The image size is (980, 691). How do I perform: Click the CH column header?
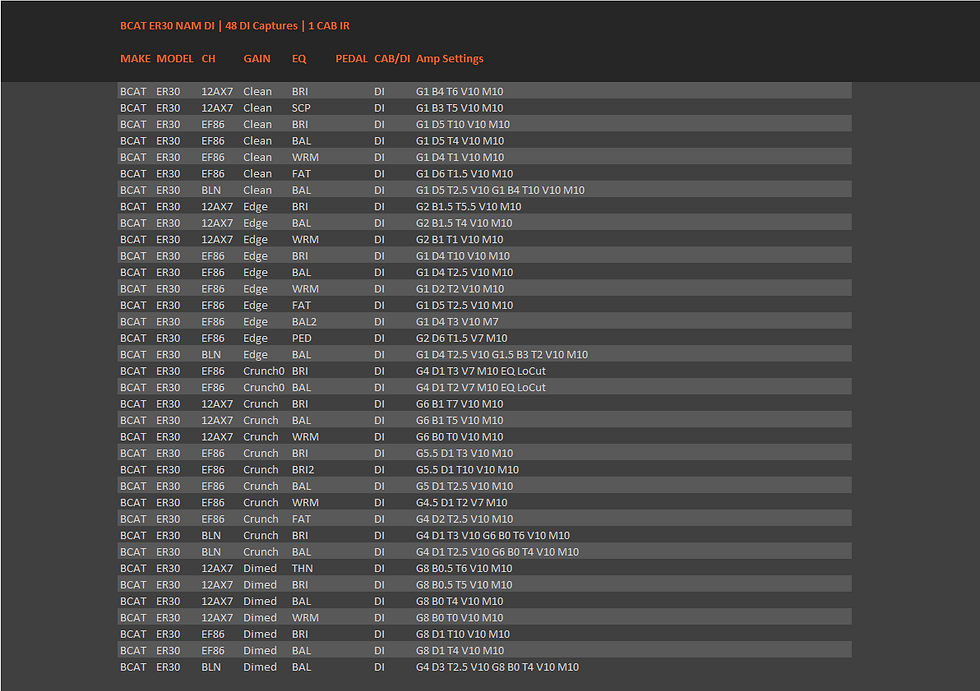coord(208,59)
